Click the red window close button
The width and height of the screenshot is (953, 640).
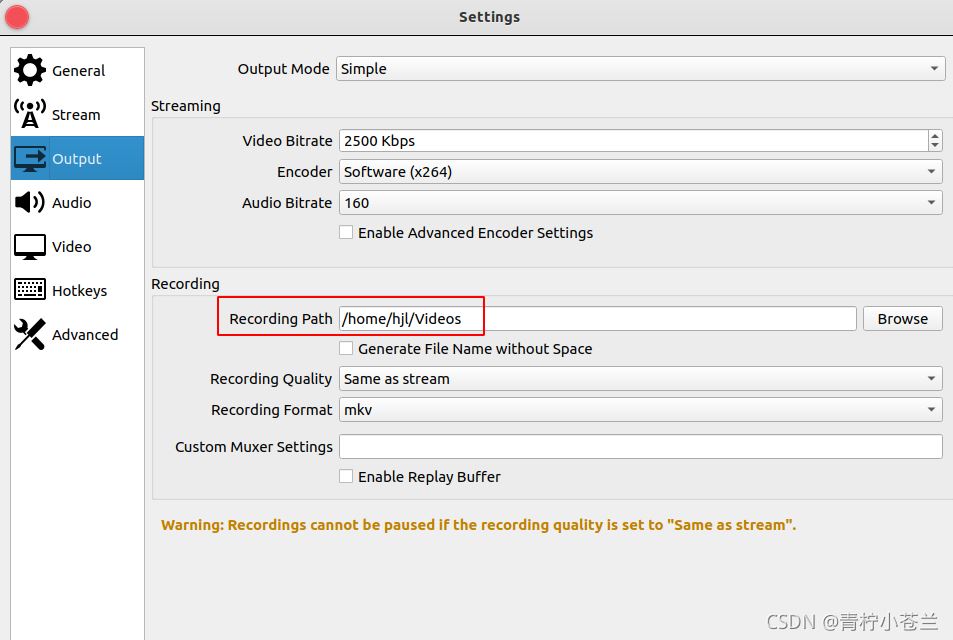pos(16,16)
